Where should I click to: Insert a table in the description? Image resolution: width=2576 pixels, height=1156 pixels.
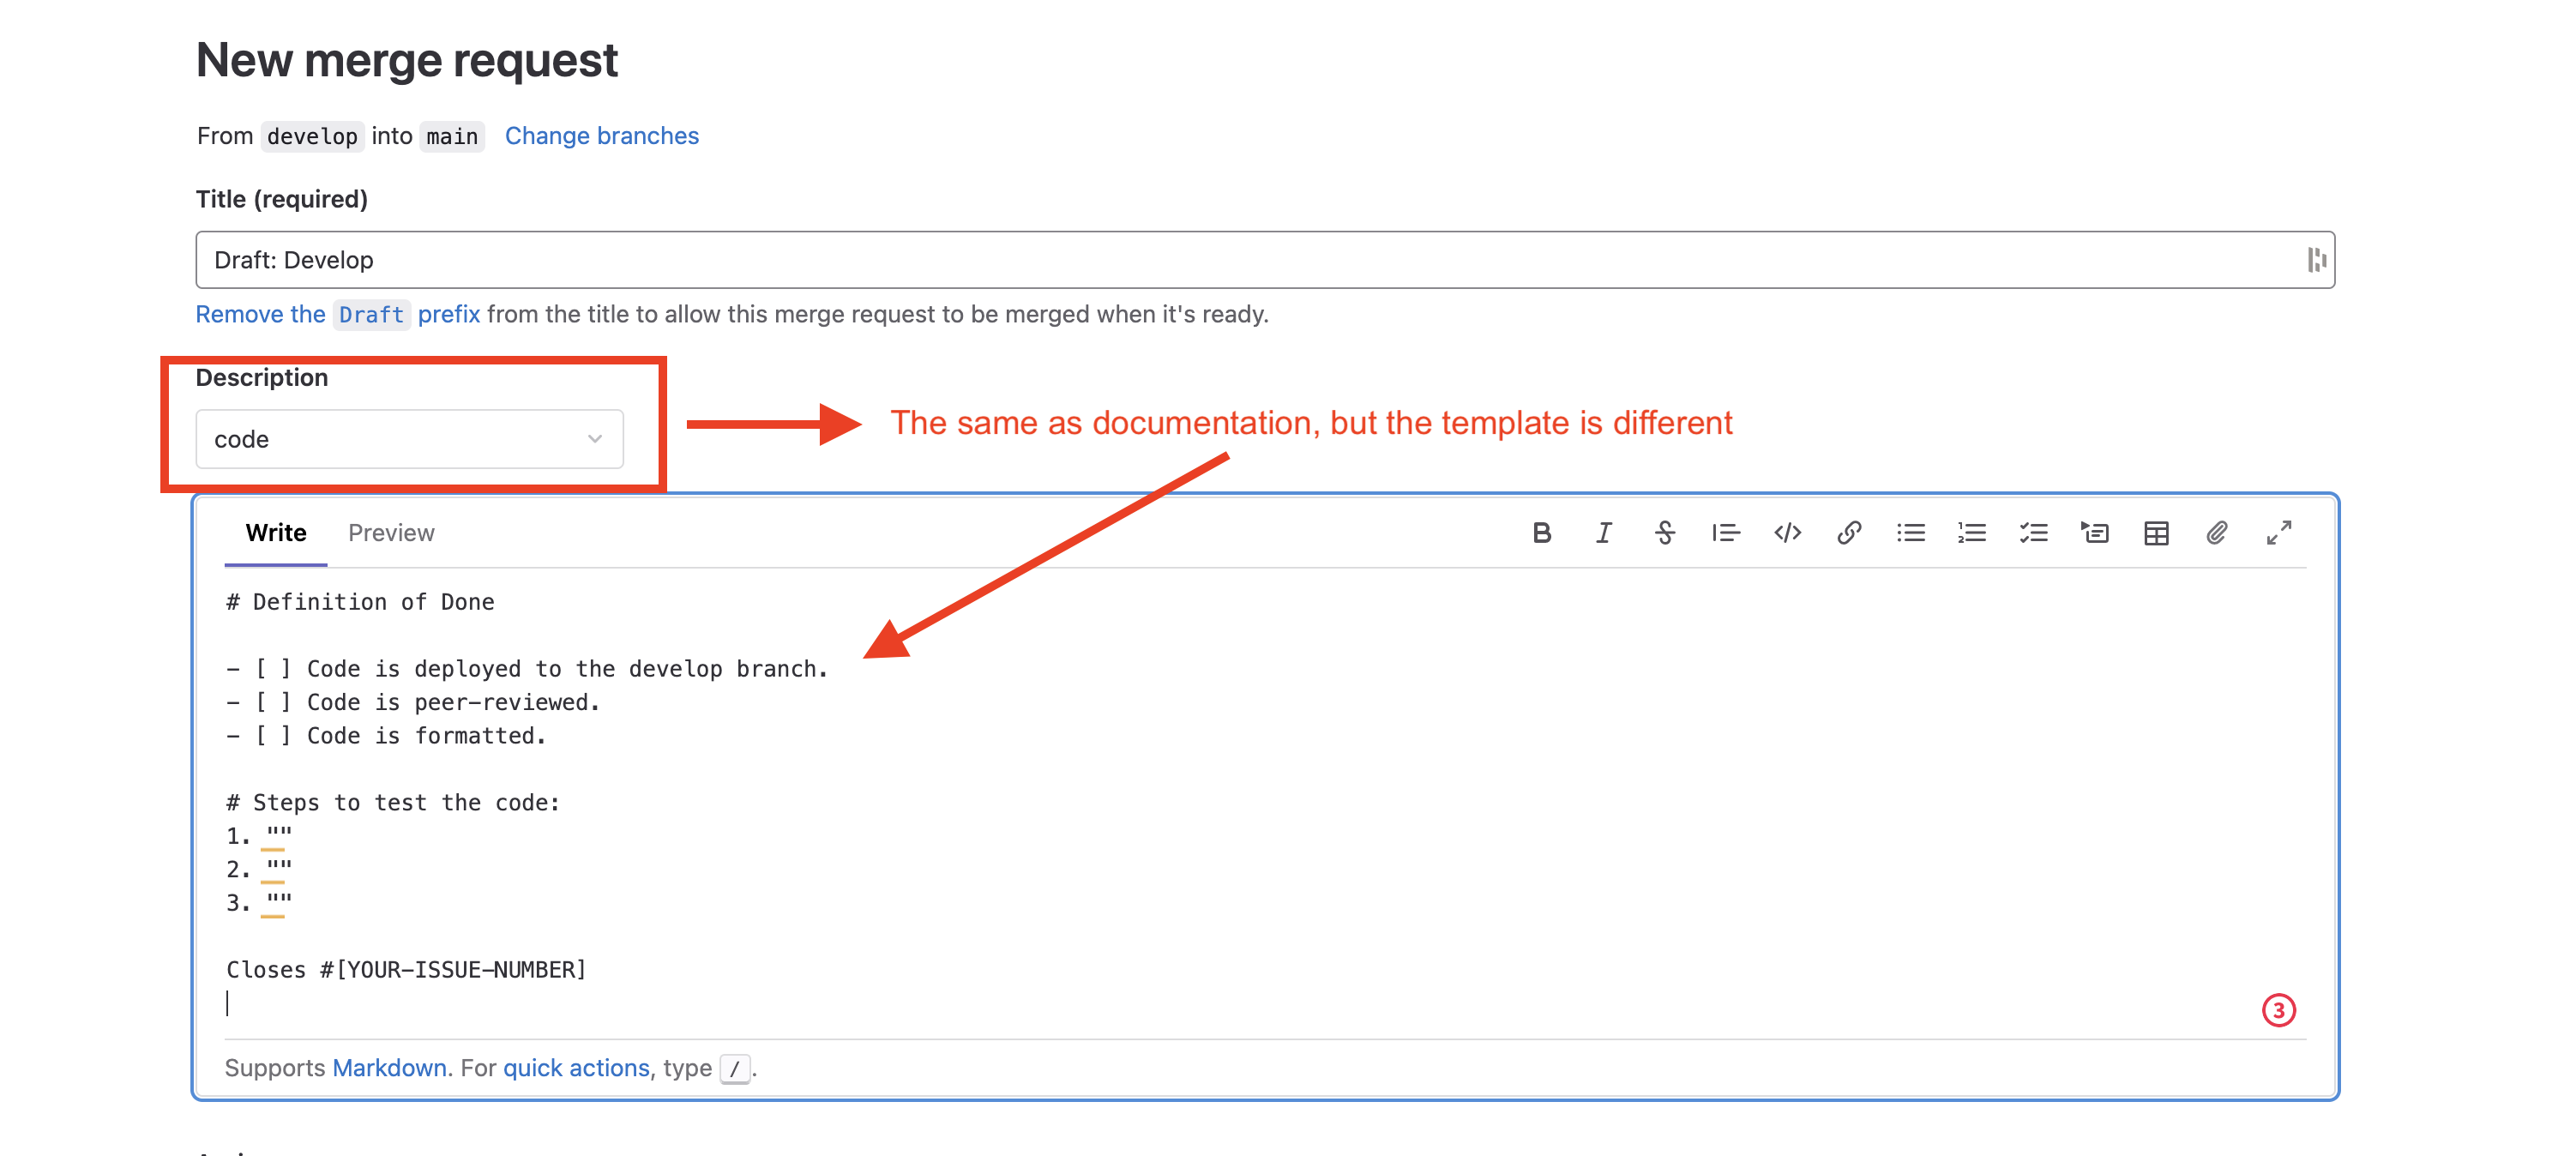tap(2156, 533)
